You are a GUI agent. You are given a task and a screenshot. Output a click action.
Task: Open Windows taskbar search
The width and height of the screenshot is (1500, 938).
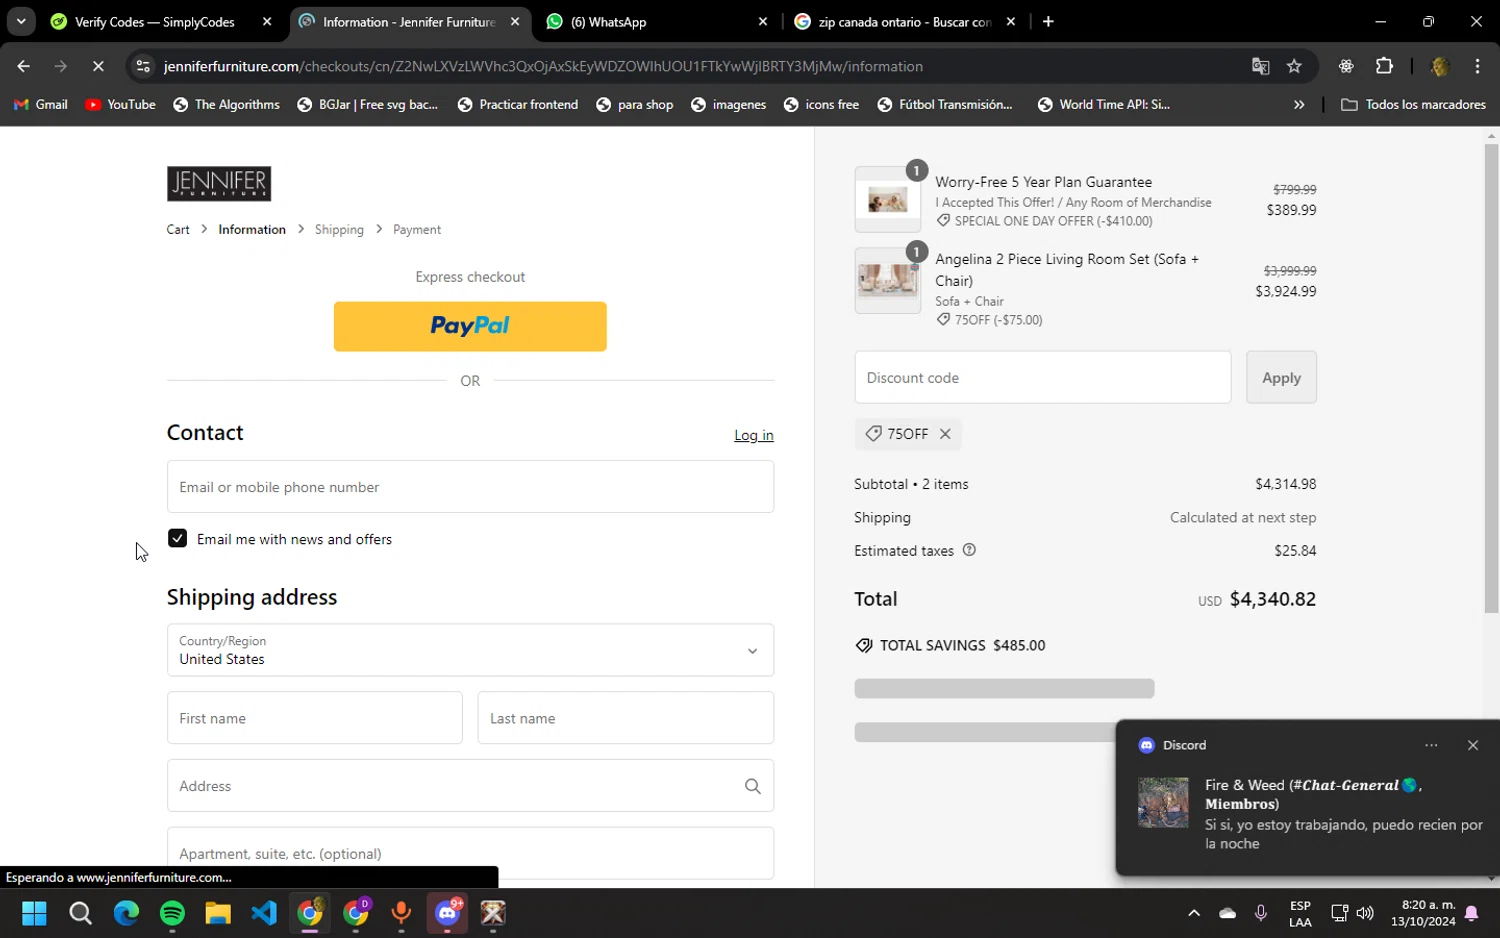tap(80, 913)
